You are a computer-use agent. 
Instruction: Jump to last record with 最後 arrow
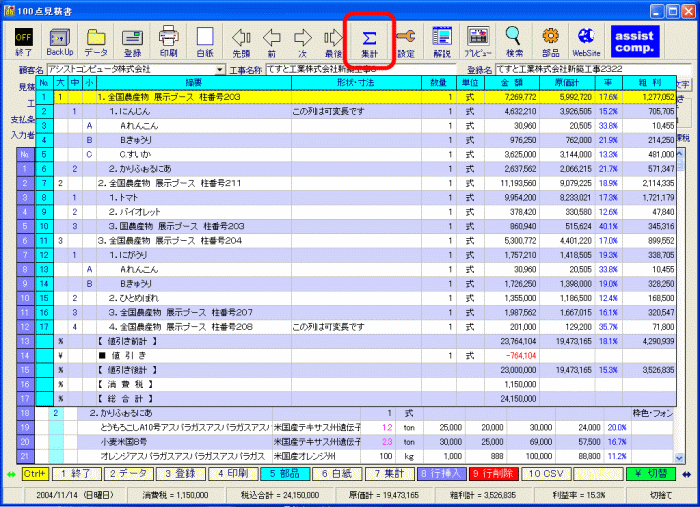(333, 42)
